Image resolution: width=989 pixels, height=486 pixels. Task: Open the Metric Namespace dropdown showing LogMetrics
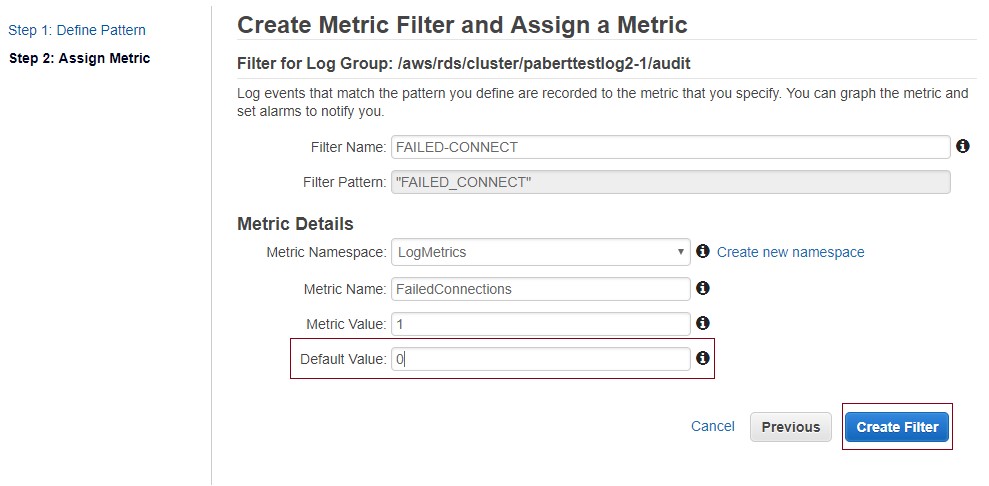point(541,252)
